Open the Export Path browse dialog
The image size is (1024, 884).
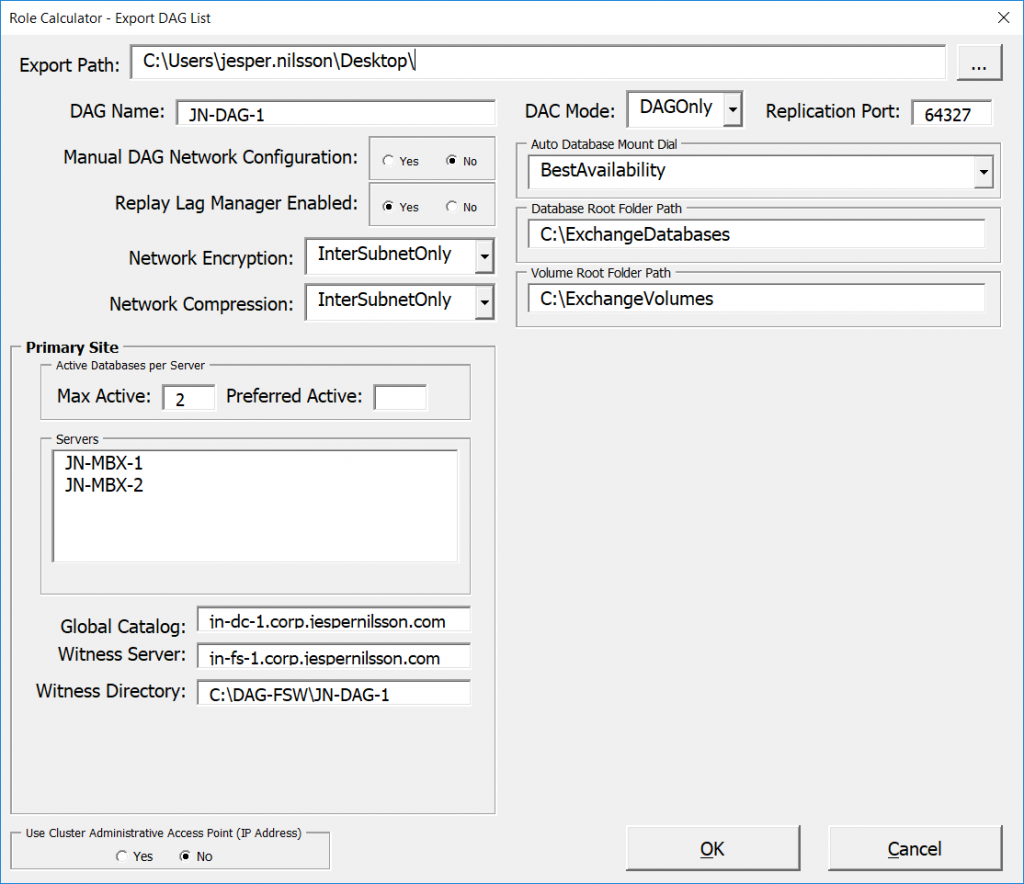tap(979, 62)
